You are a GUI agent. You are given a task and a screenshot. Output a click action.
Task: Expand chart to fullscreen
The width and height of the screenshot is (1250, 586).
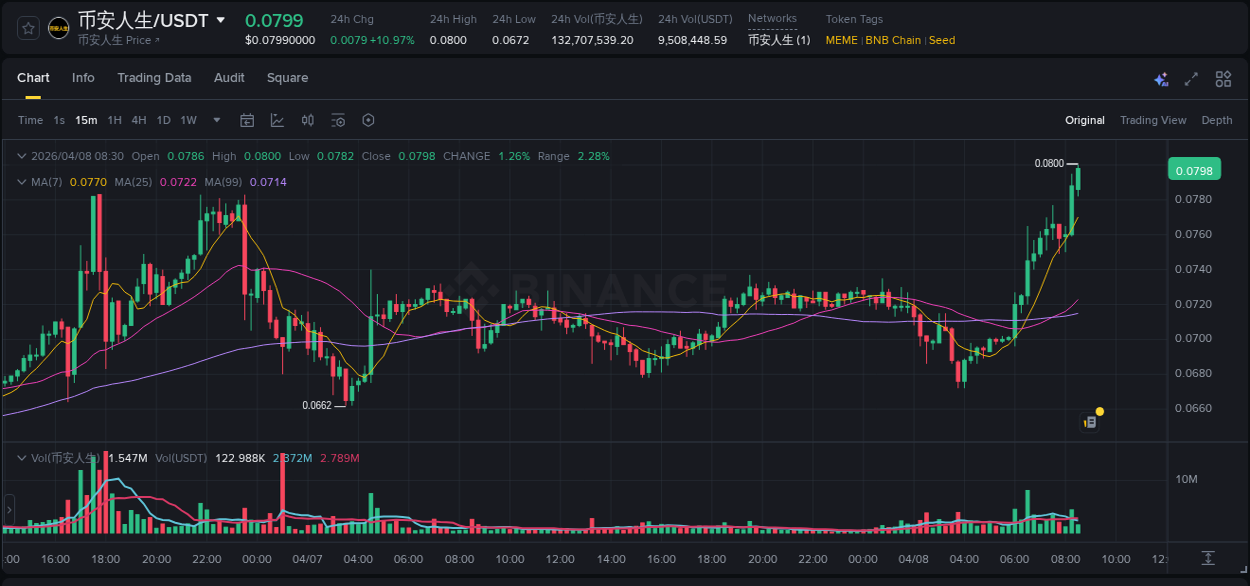(1191, 79)
